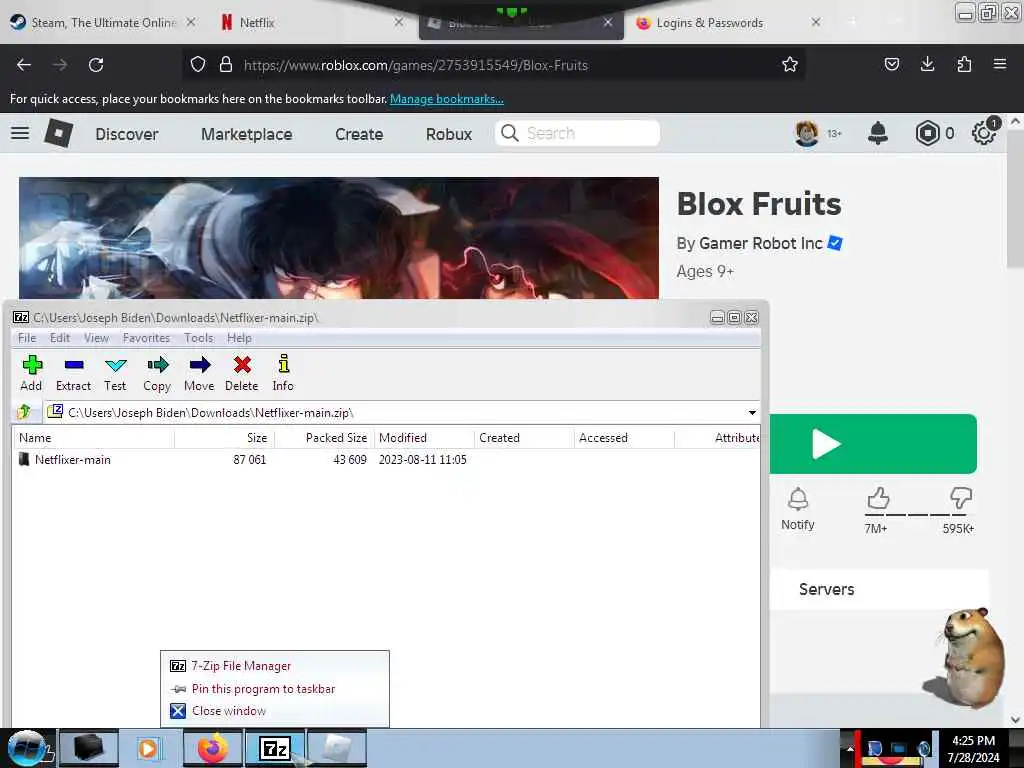This screenshot has width=1024, height=768.
Task: Expand the 7-Zip address path dropdown
Action: click(752, 413)
